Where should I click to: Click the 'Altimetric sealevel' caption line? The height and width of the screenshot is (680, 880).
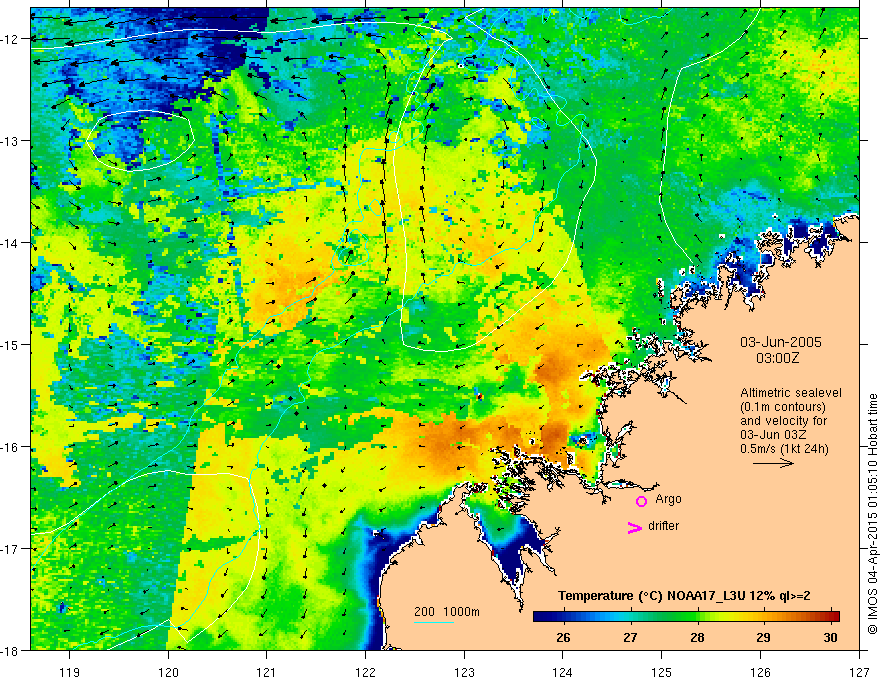click(x=791, y=393)
